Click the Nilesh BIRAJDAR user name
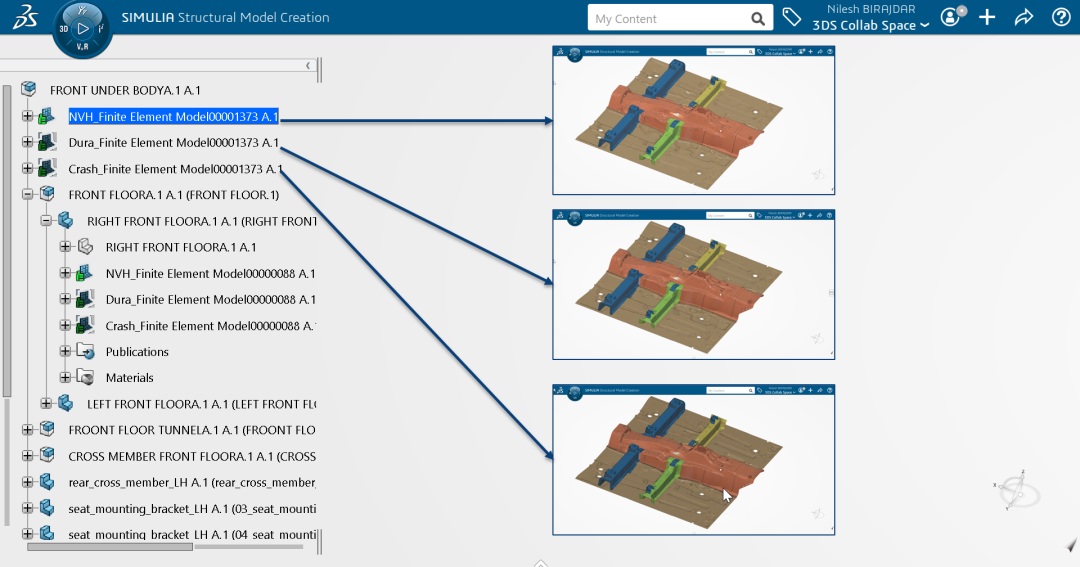This screenshot has height=567, width=1080. pos(871,9)
